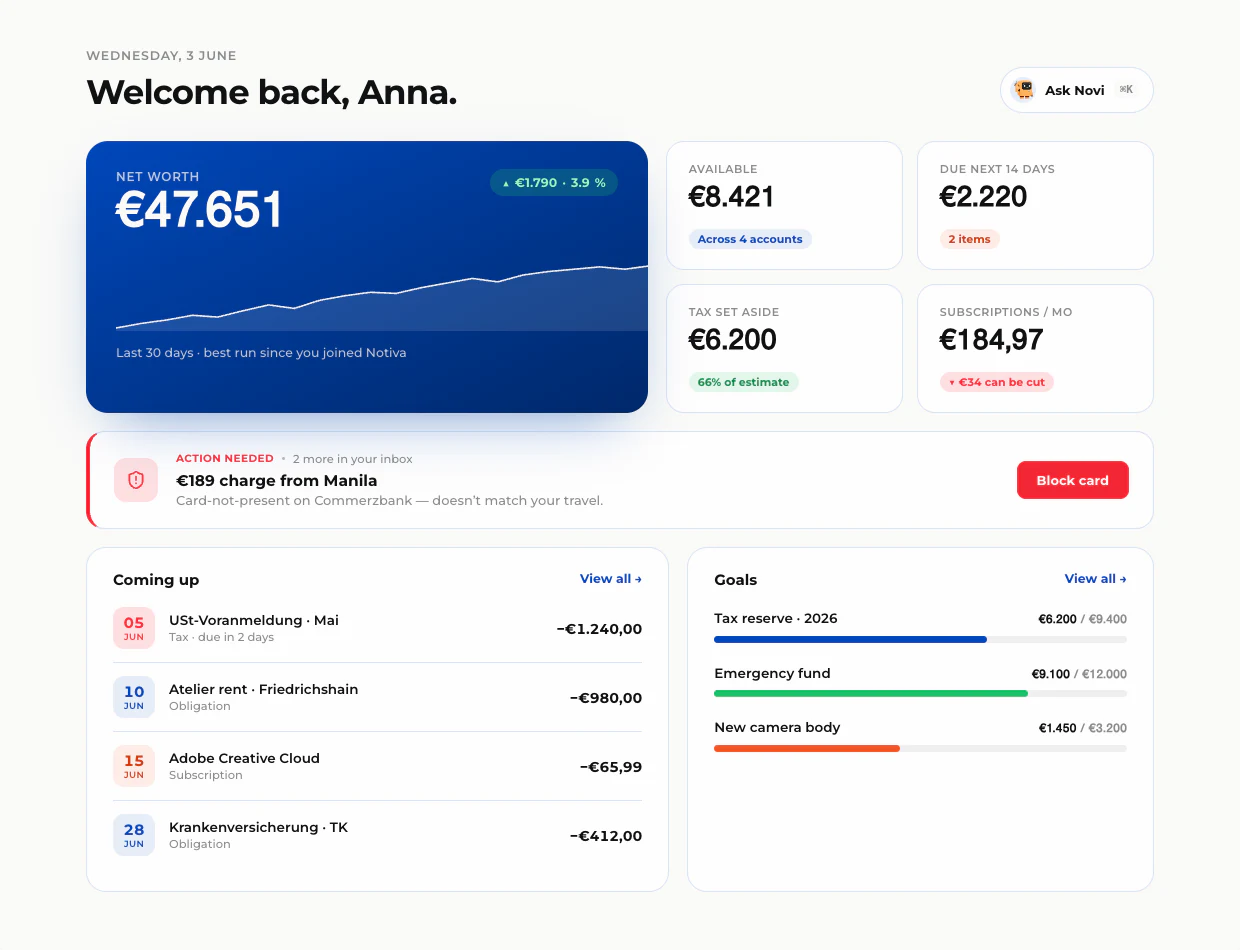Click the 05 JUN date badge

(x=134, y=628)
